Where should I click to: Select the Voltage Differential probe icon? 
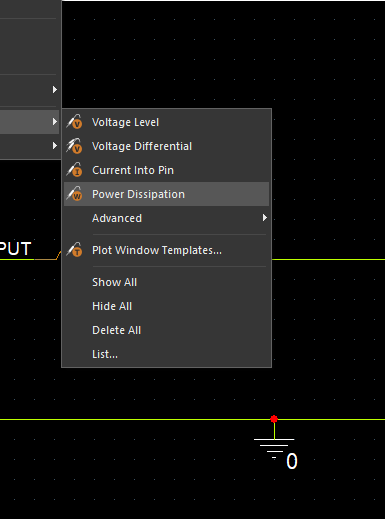point(74,146)
